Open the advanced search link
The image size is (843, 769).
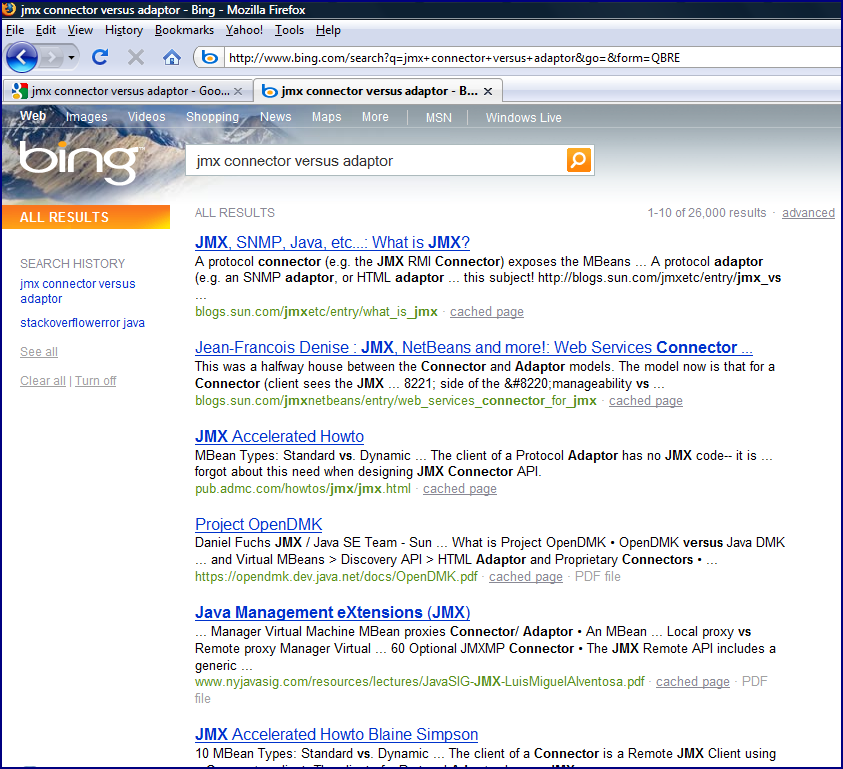point(808,213)
